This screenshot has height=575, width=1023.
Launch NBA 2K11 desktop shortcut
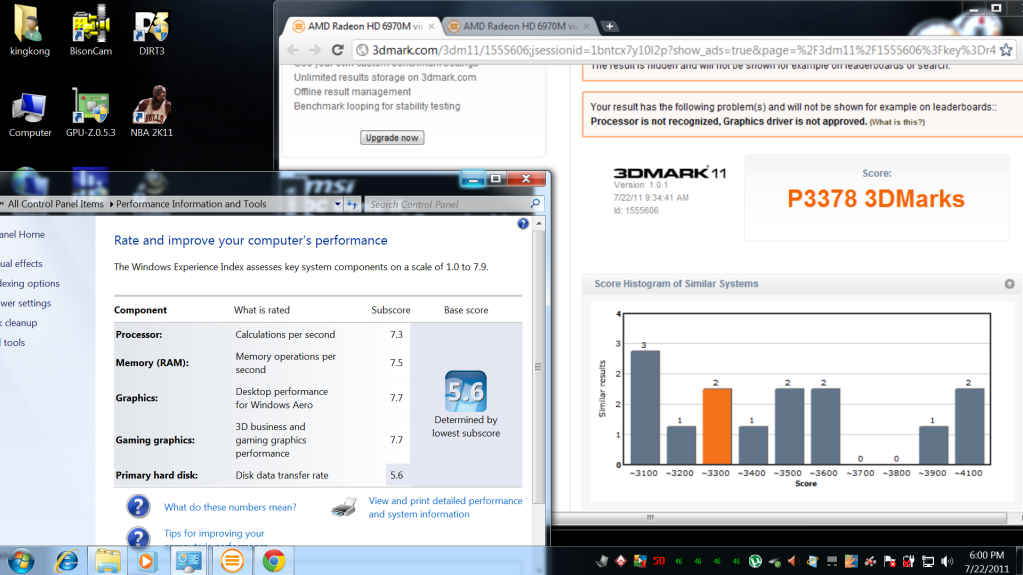pyautogui.click(x=151, y=113)
